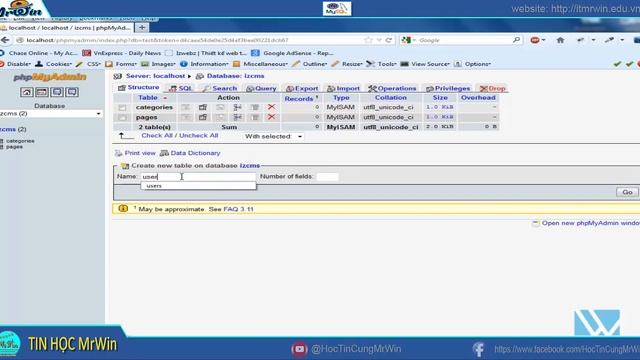Open VnExpress - Daily News bookmark
Image resolution: width=640 pixels, height=360 pixels.
click(122, 53)
